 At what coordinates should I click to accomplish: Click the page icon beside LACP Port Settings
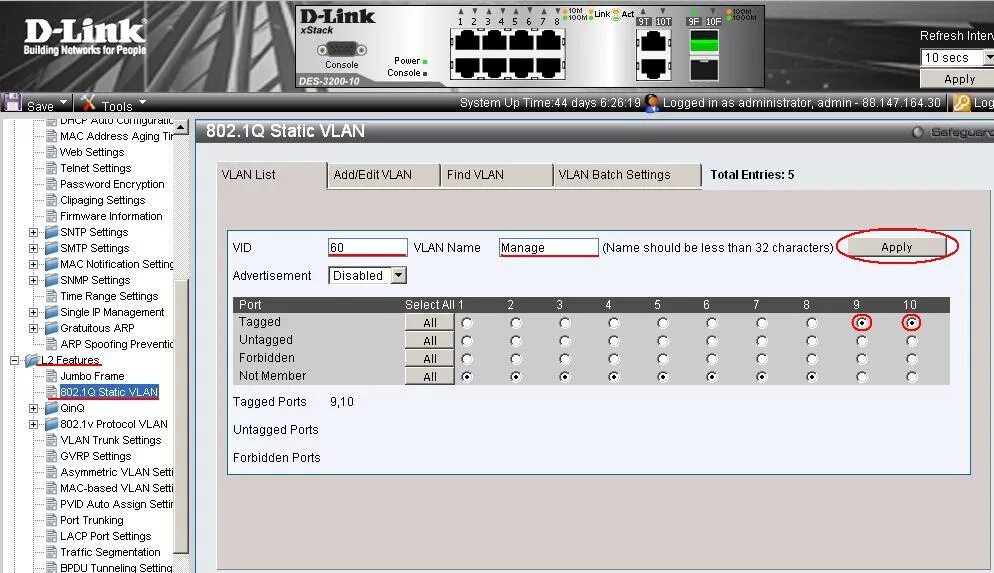click(x=52, y=536)
